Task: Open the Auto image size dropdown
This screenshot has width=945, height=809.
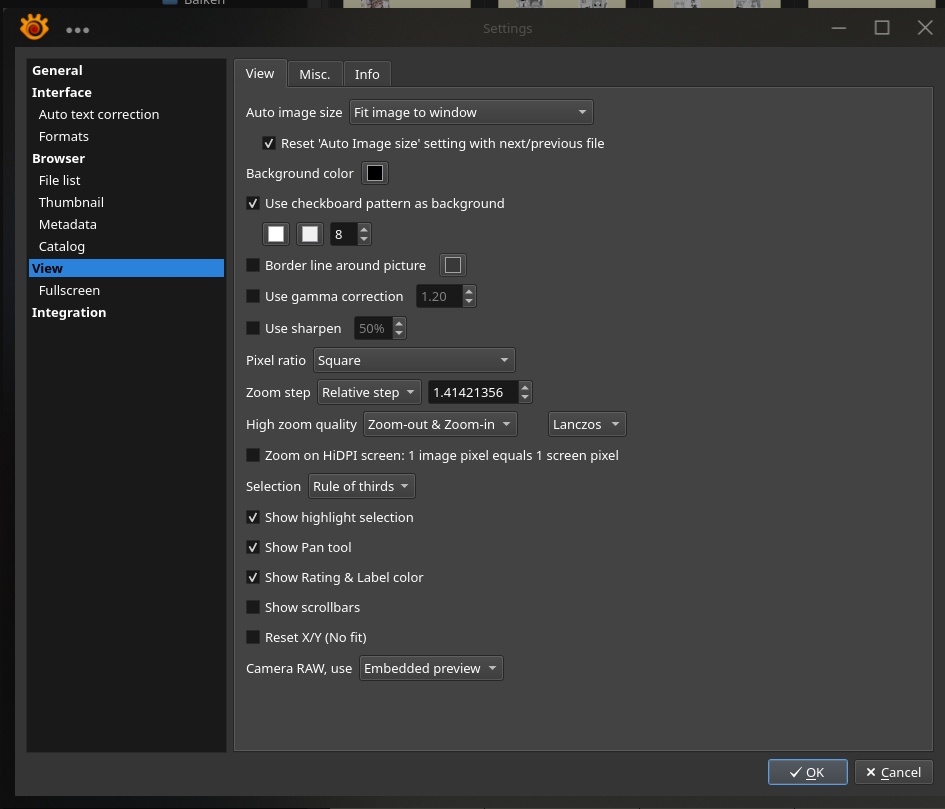Action: (471, 112)
